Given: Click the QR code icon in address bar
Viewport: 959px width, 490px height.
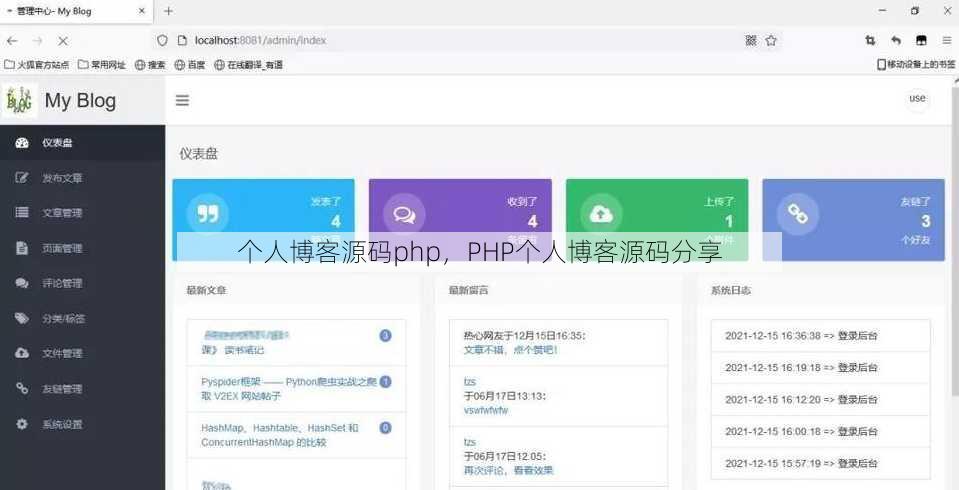Looking at the screenshot, I should [x=751, y=40].
